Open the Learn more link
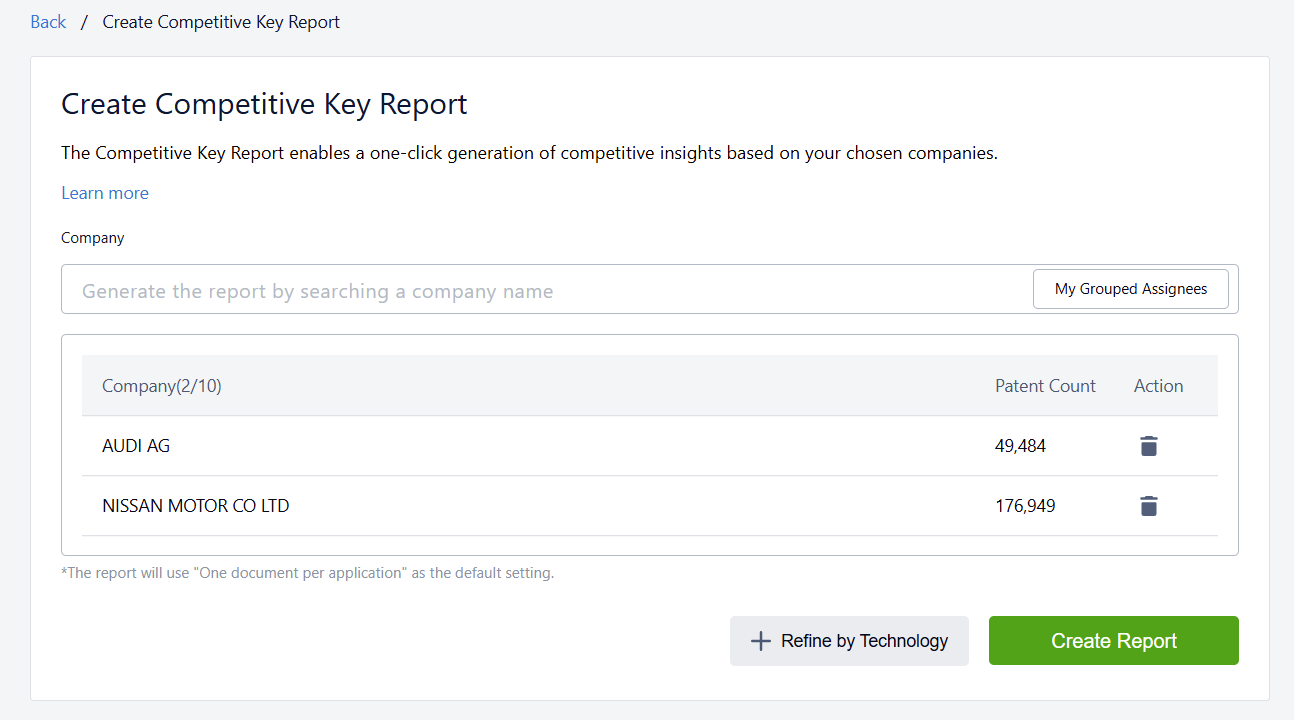The width and height of the screenshot is (1294, 720). tap(105, 193)
